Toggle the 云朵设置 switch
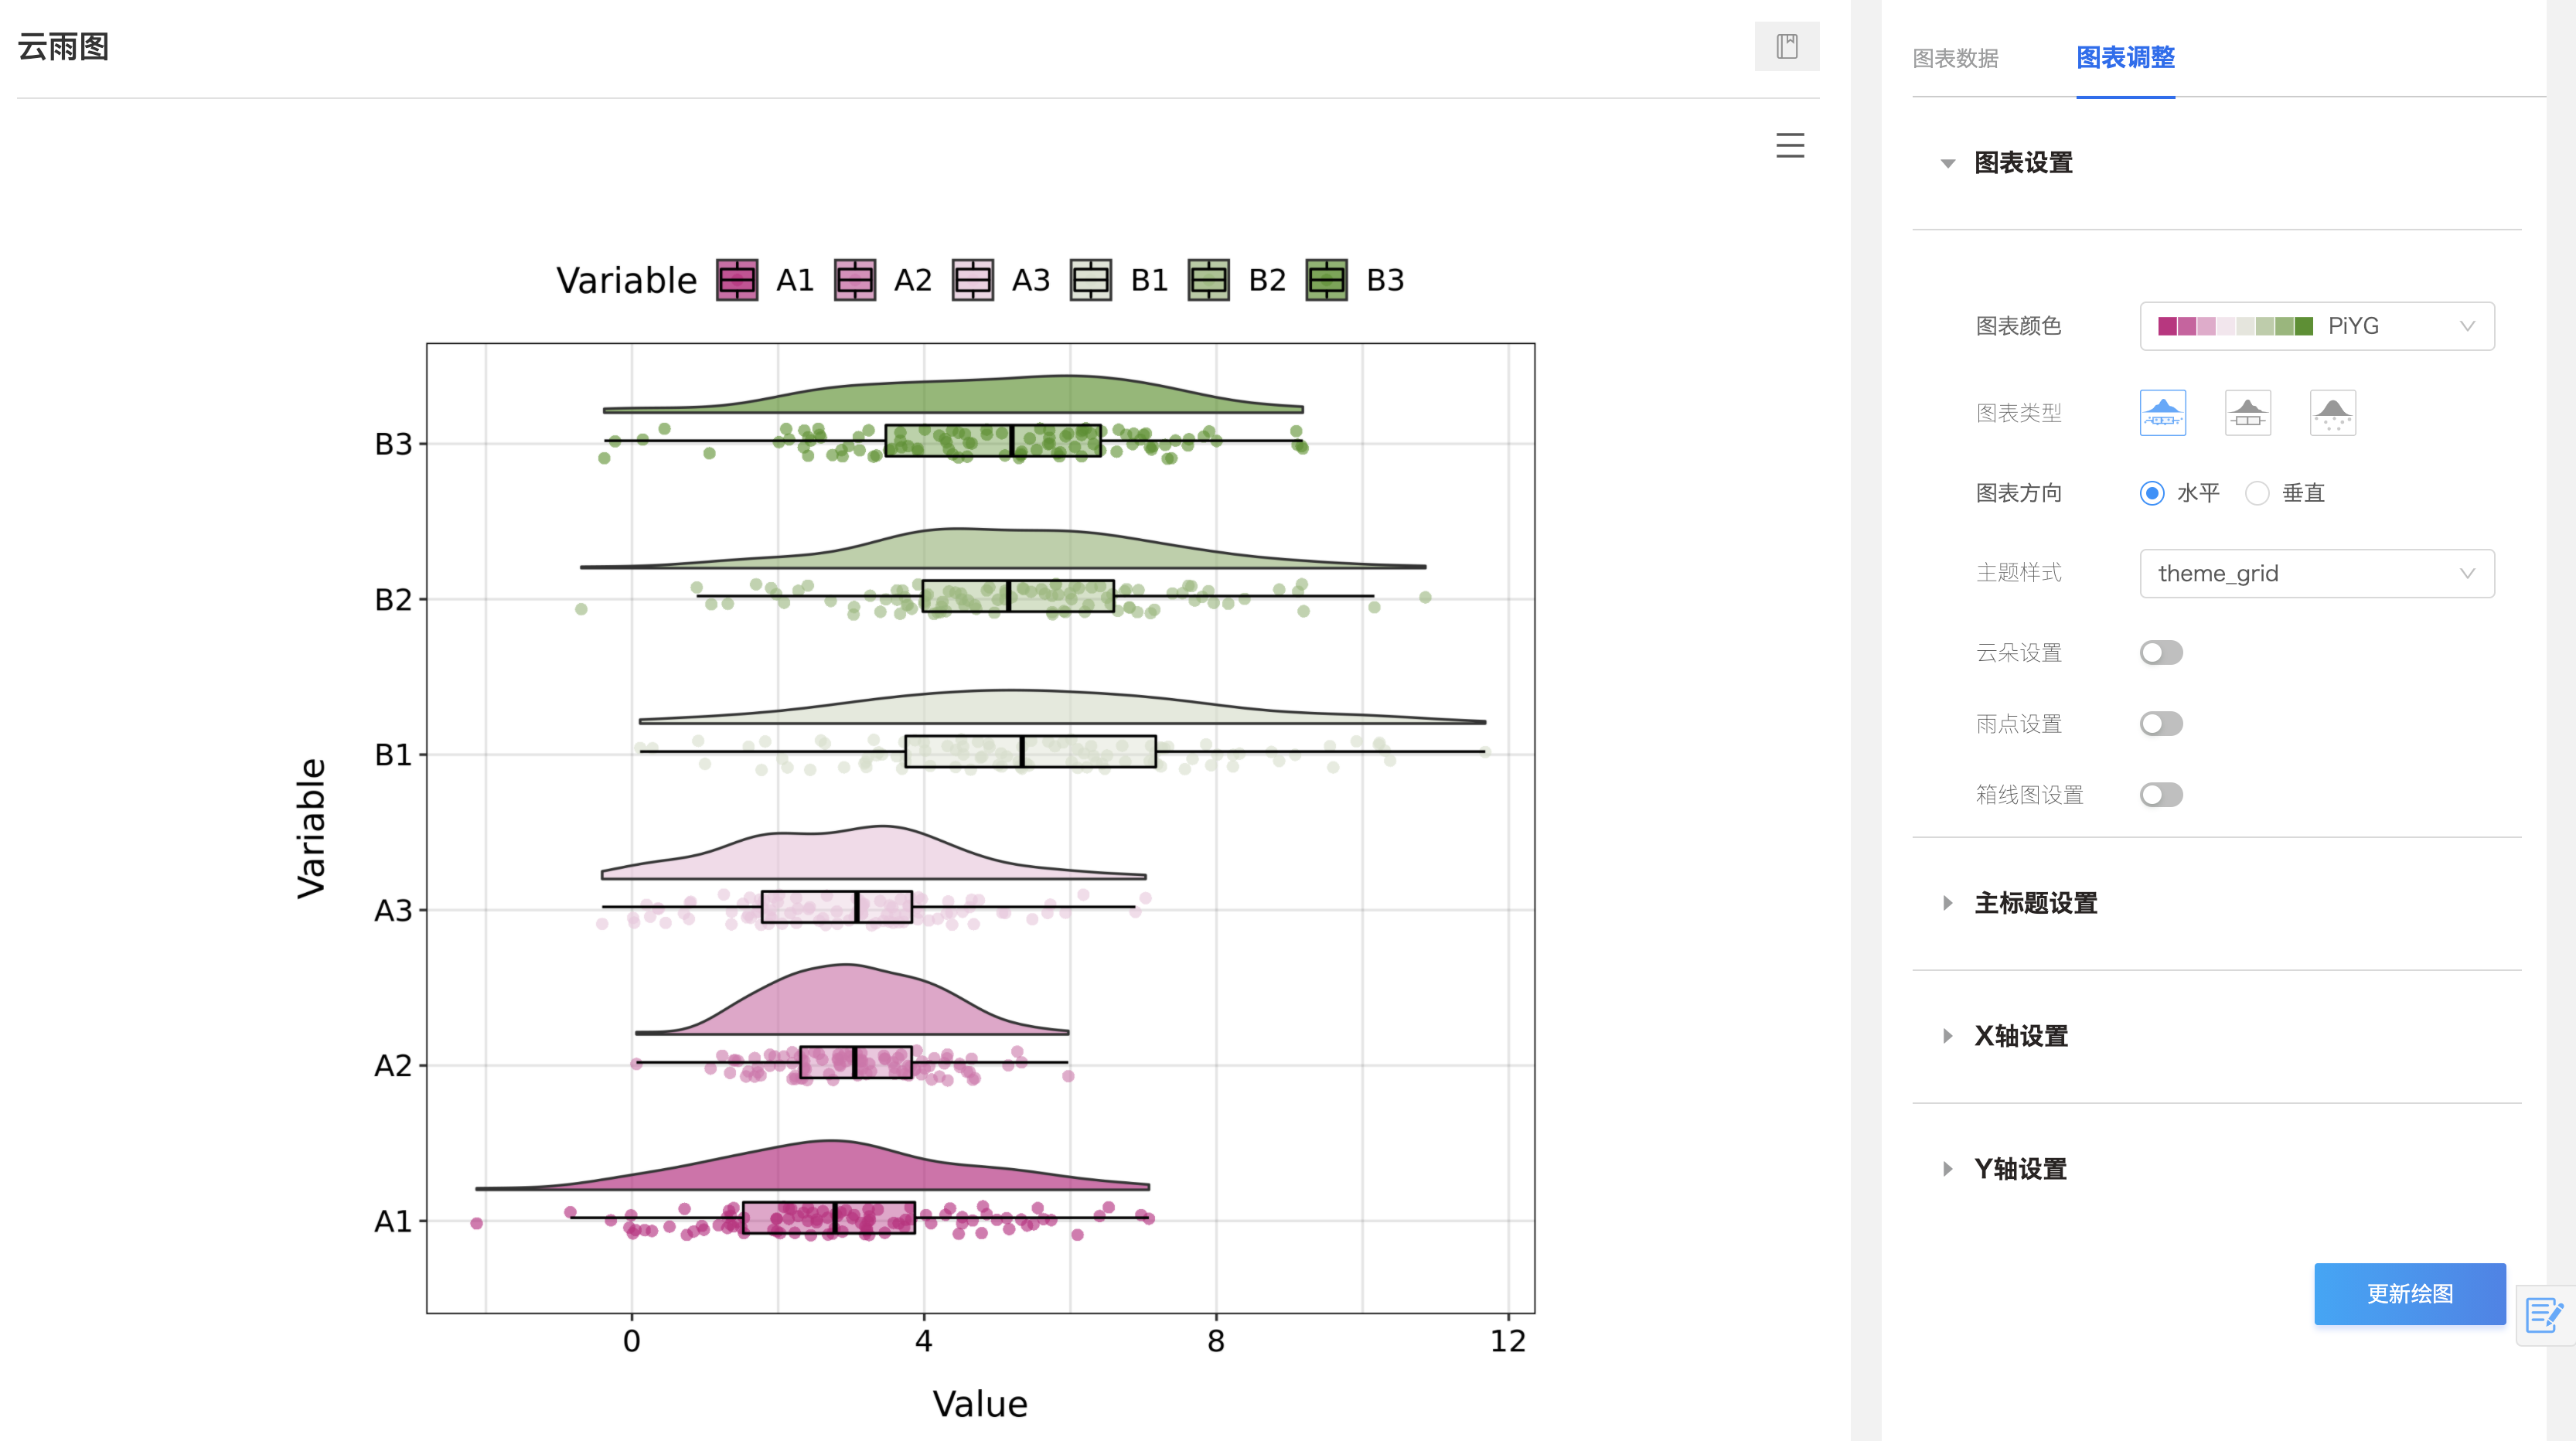This screenshot has height=1441, width=2576. click(x=2161, y=653)
